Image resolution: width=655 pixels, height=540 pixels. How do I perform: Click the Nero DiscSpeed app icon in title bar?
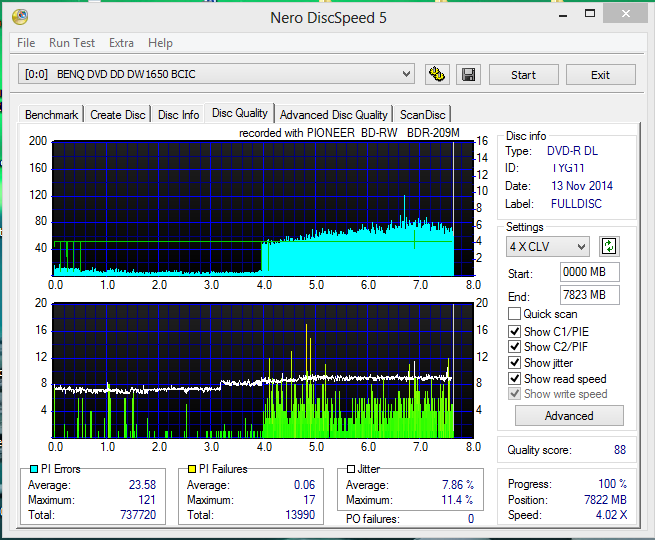20,17
